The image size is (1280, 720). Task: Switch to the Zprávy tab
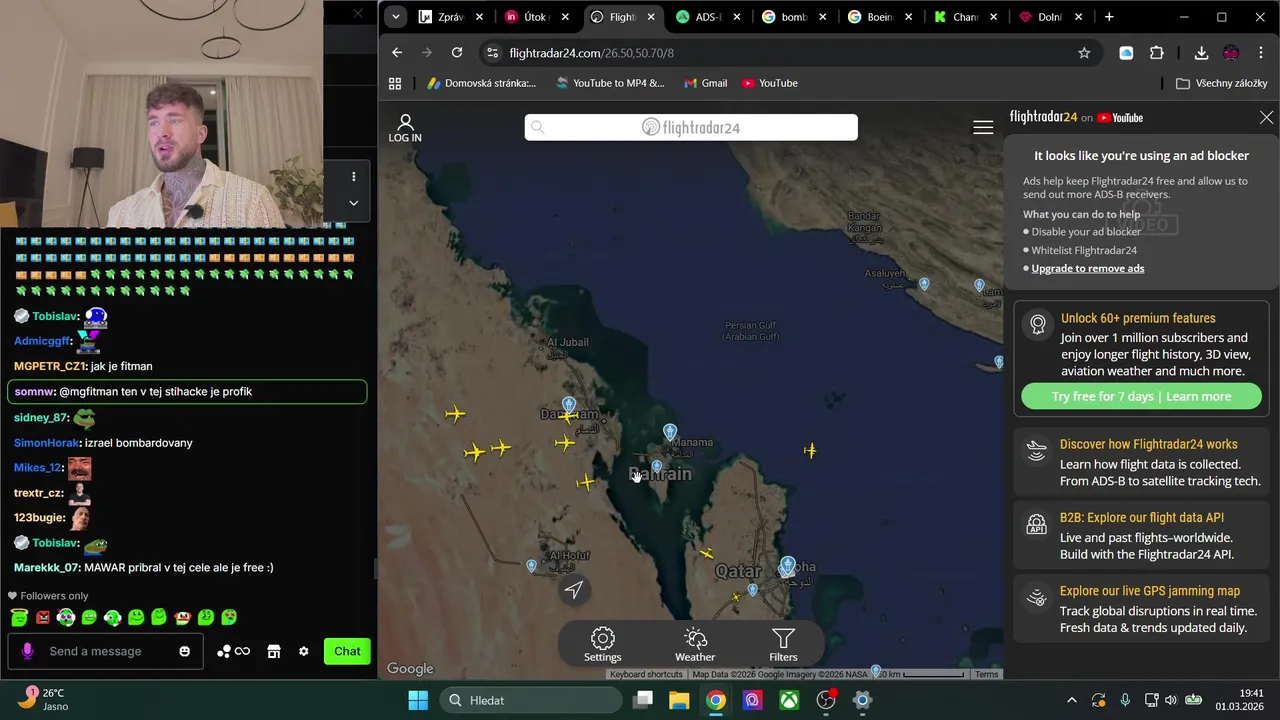tap(451, 17)
